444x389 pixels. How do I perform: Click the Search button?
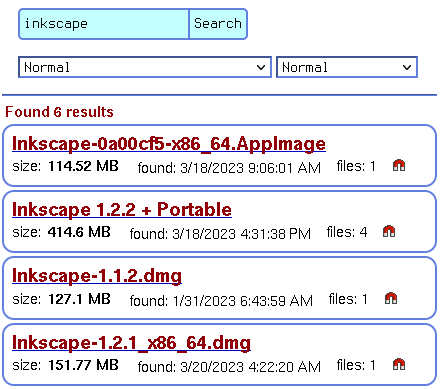pos(218,24)
